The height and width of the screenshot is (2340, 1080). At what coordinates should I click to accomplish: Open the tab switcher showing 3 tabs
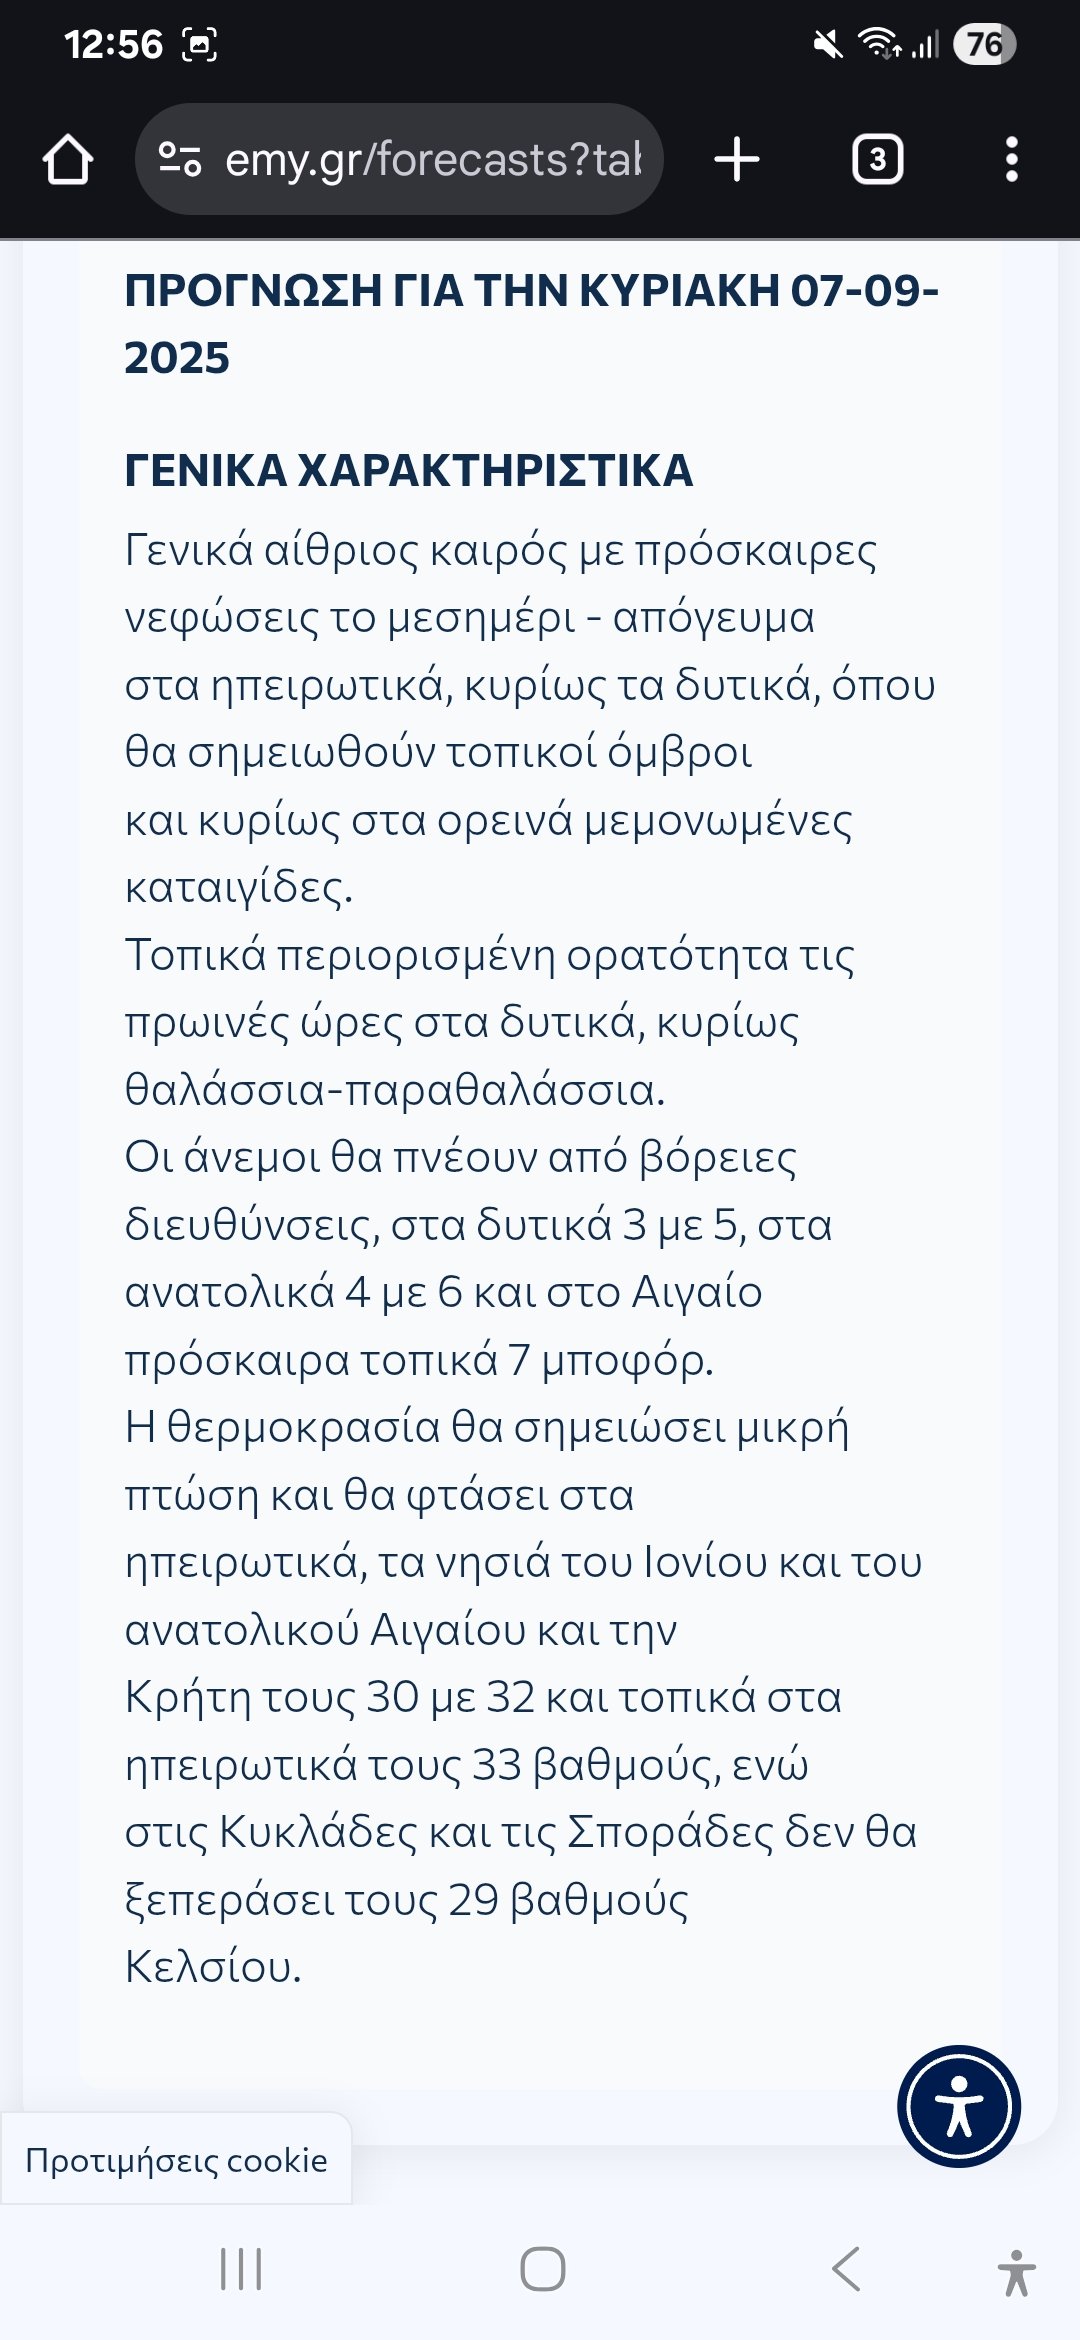(877, 160)
